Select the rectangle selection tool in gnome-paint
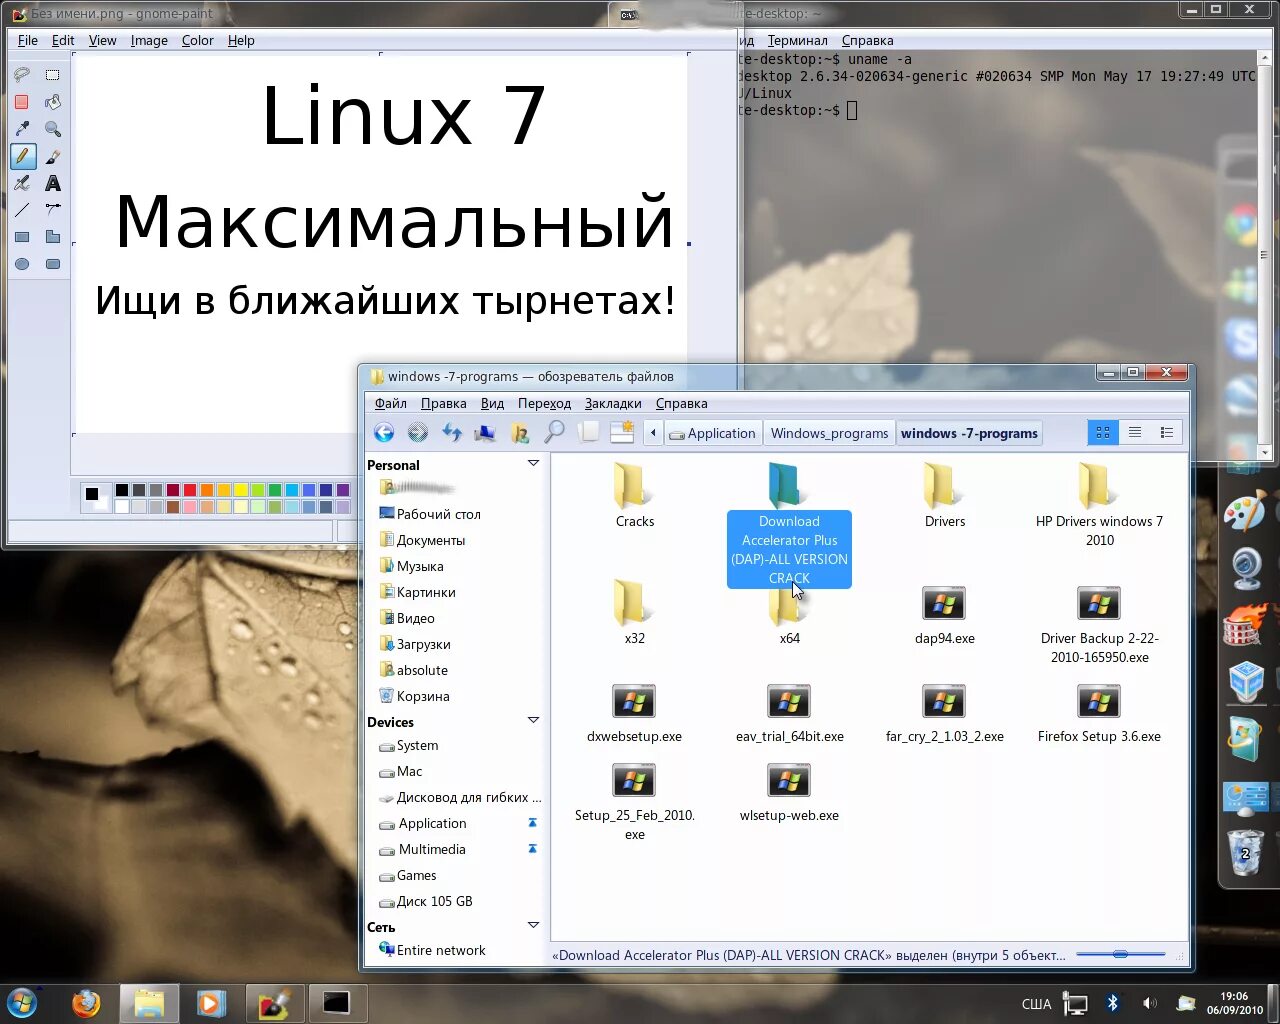 [x=53, y=75]
